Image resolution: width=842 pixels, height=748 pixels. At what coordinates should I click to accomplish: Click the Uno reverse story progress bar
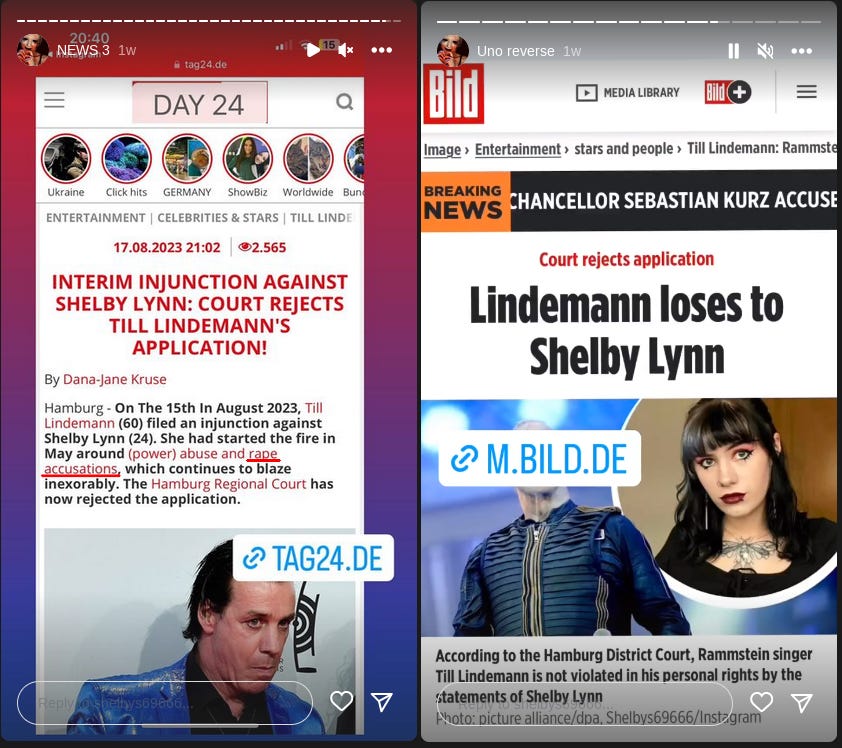tap(629, 21)
